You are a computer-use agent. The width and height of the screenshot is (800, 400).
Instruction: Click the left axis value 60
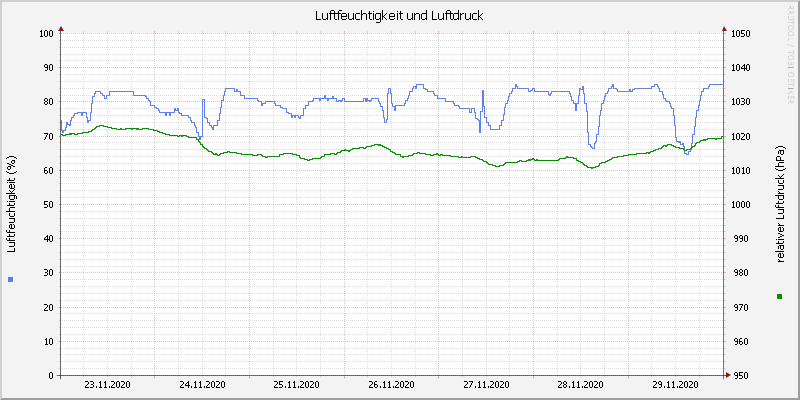[48, 170]
